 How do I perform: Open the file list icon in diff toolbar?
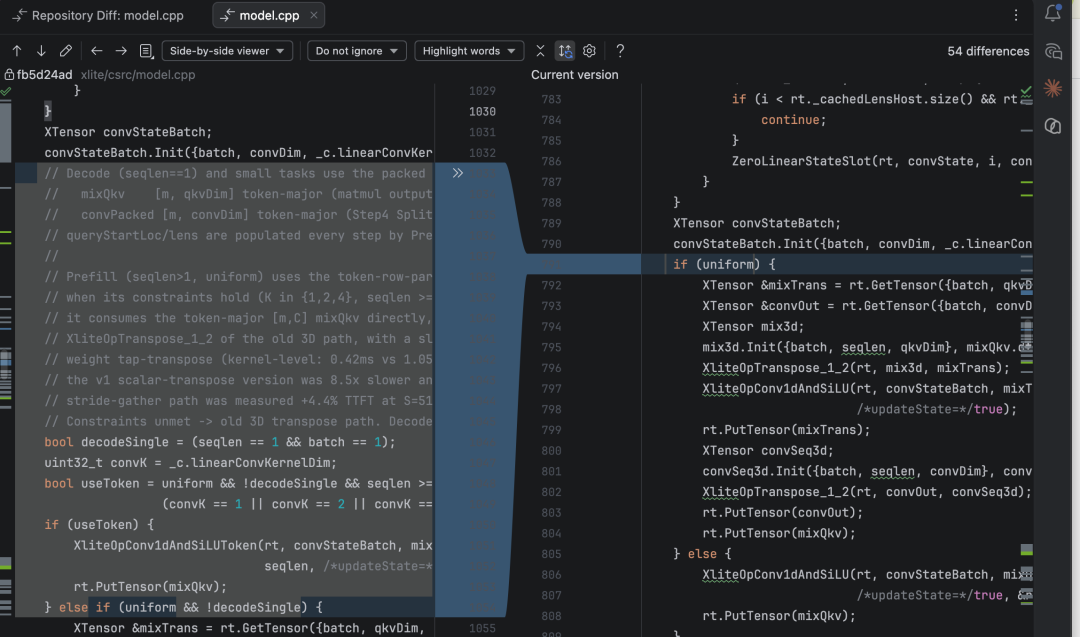(146, 51)
